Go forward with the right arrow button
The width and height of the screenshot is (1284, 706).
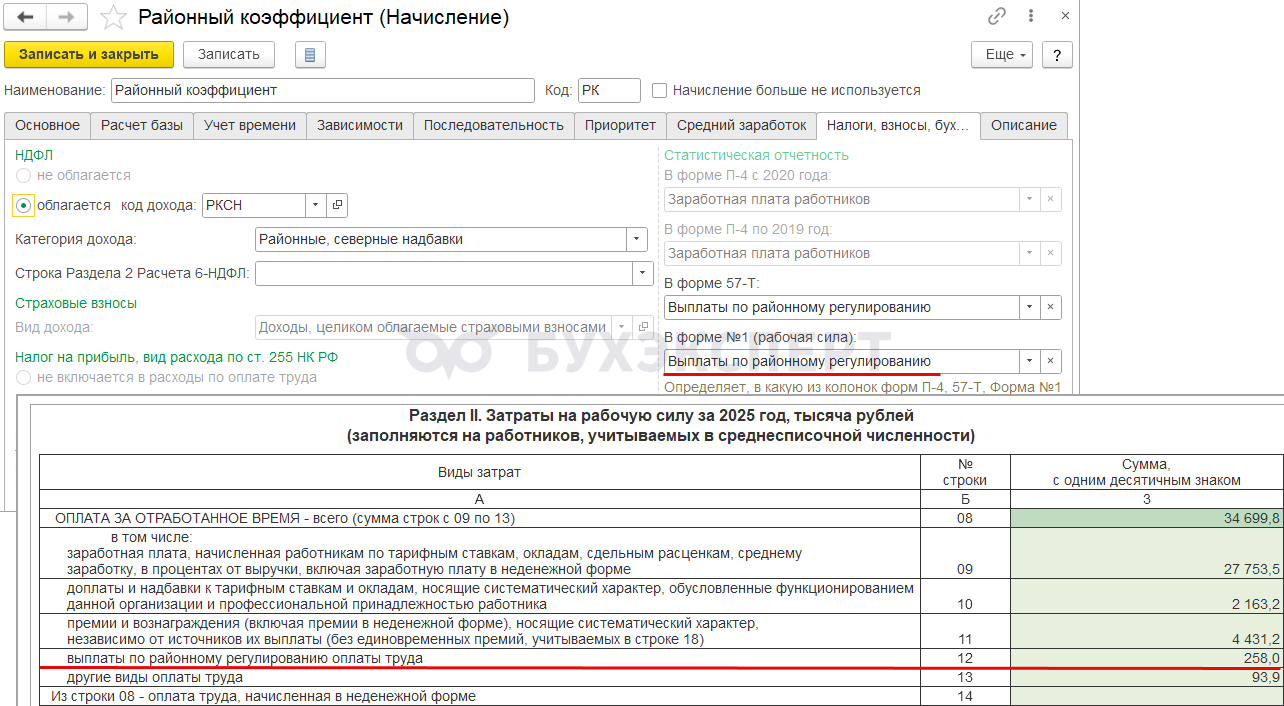tap(66, 17)
